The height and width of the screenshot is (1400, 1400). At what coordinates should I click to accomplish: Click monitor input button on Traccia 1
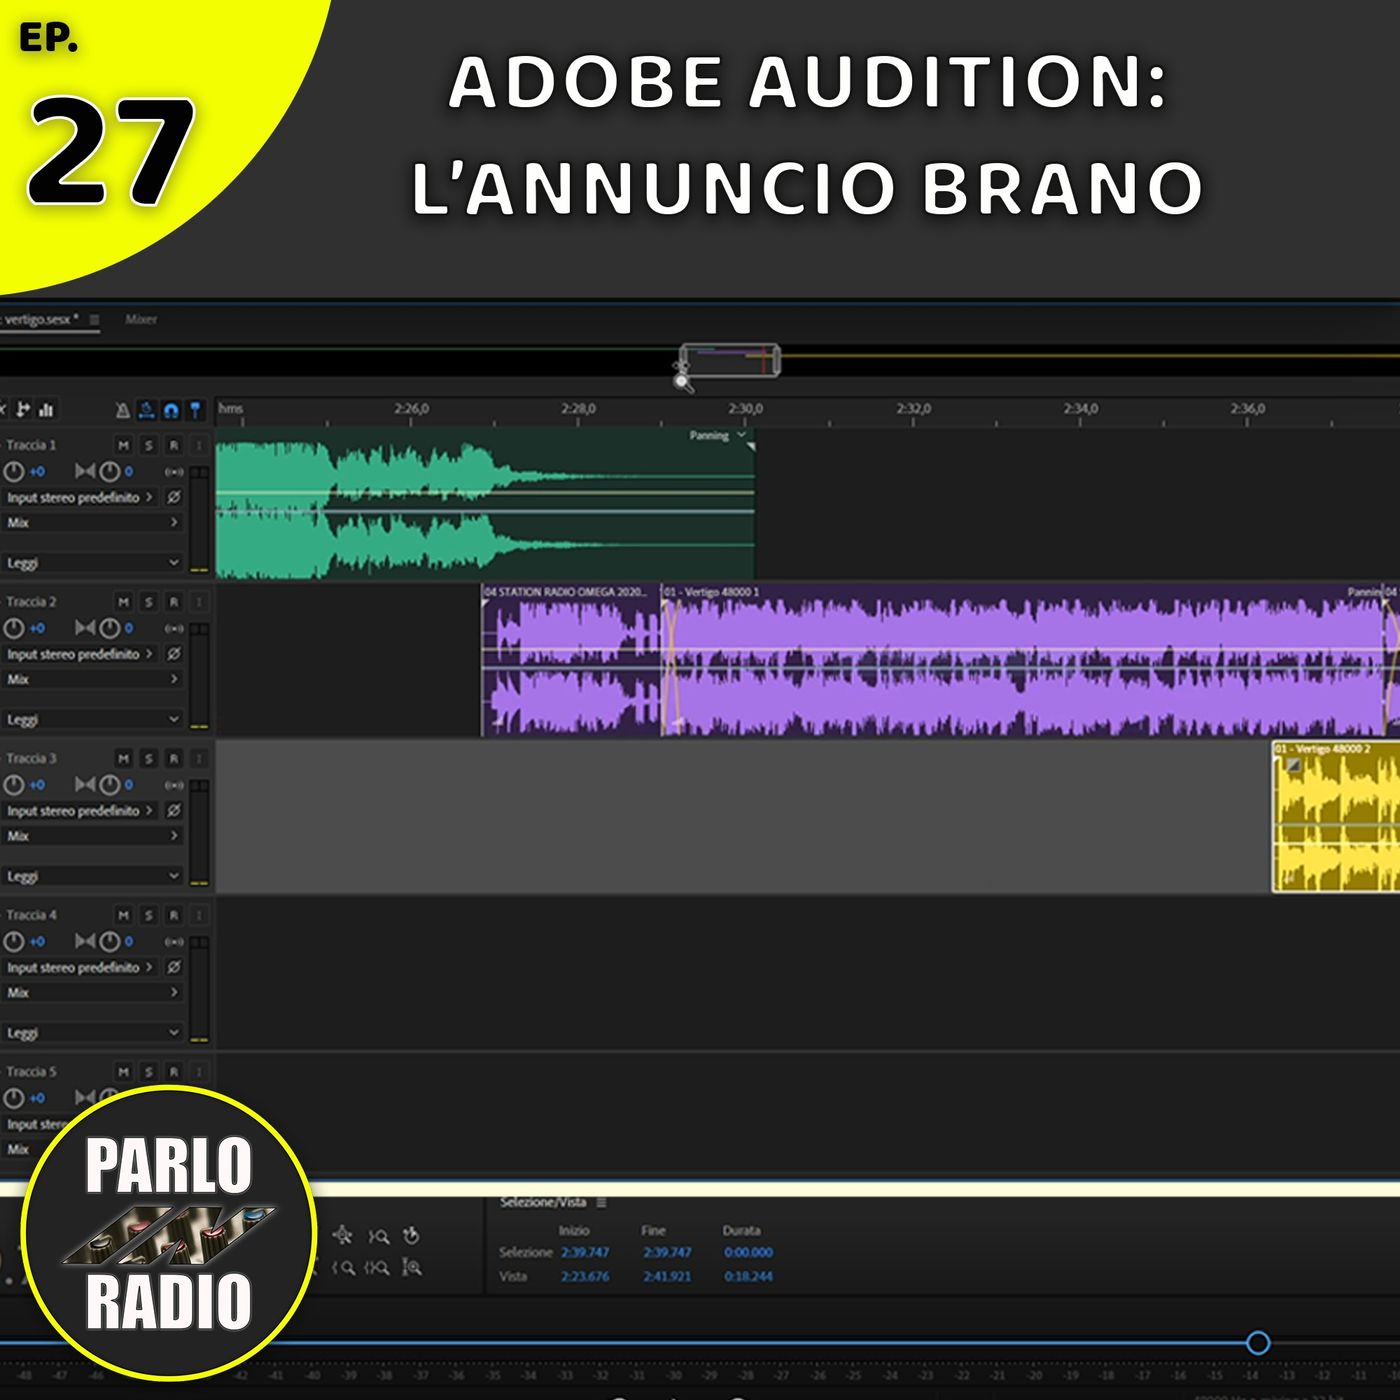[x=198, y=445]
